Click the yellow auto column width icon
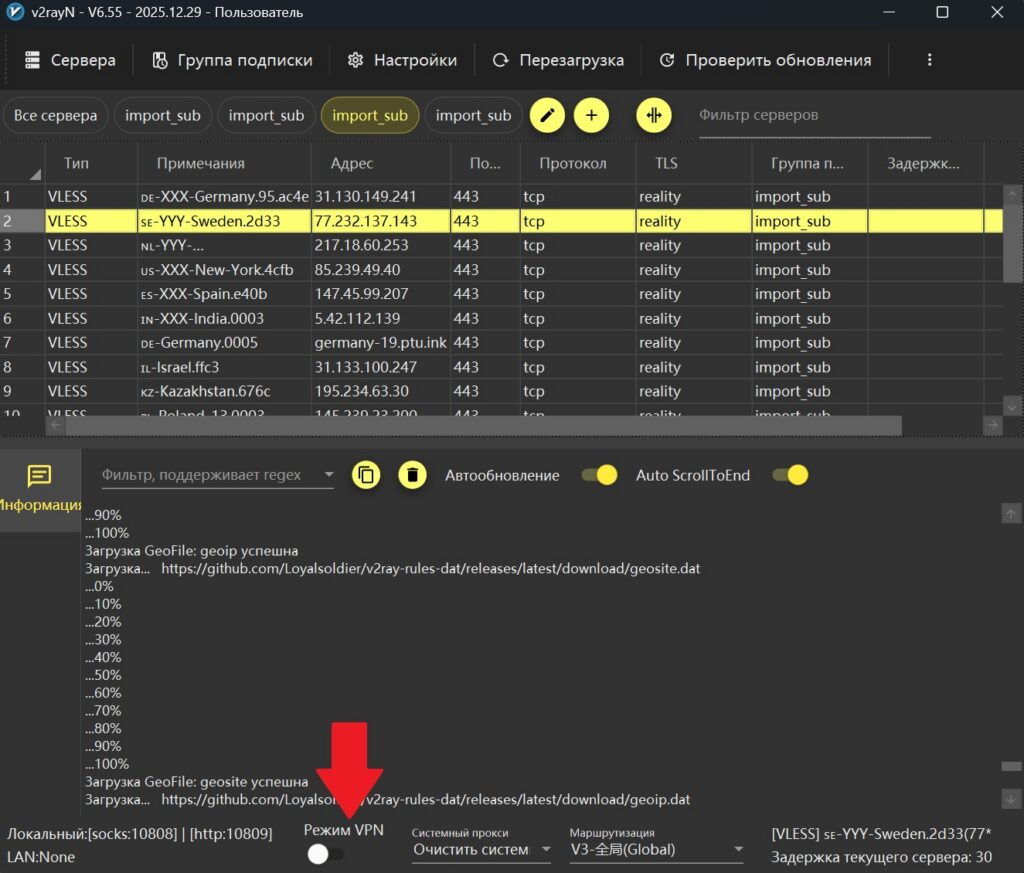The width and height of the screenshot is (1024, 873). tap(654, 115)
